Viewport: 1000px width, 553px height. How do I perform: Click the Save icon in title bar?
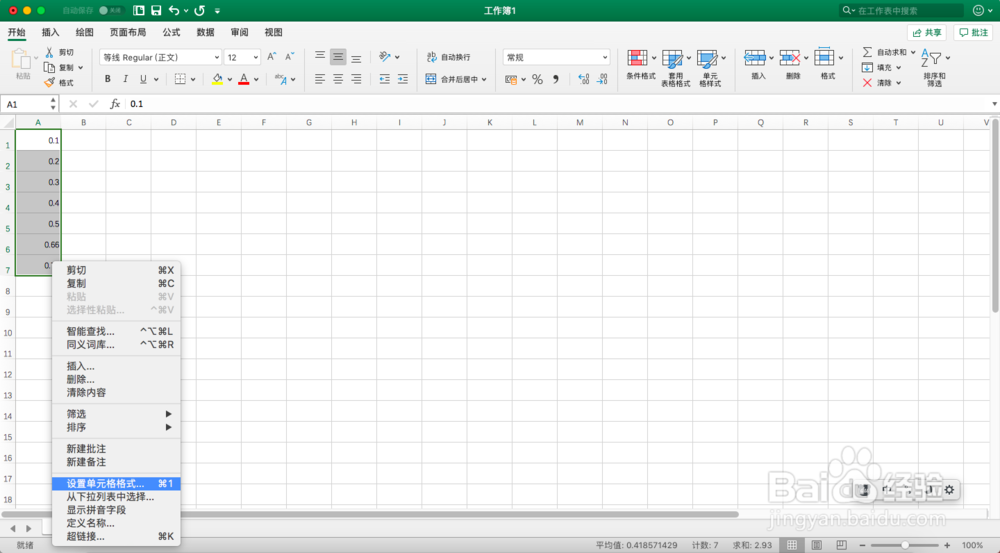(x=156, y=10)
